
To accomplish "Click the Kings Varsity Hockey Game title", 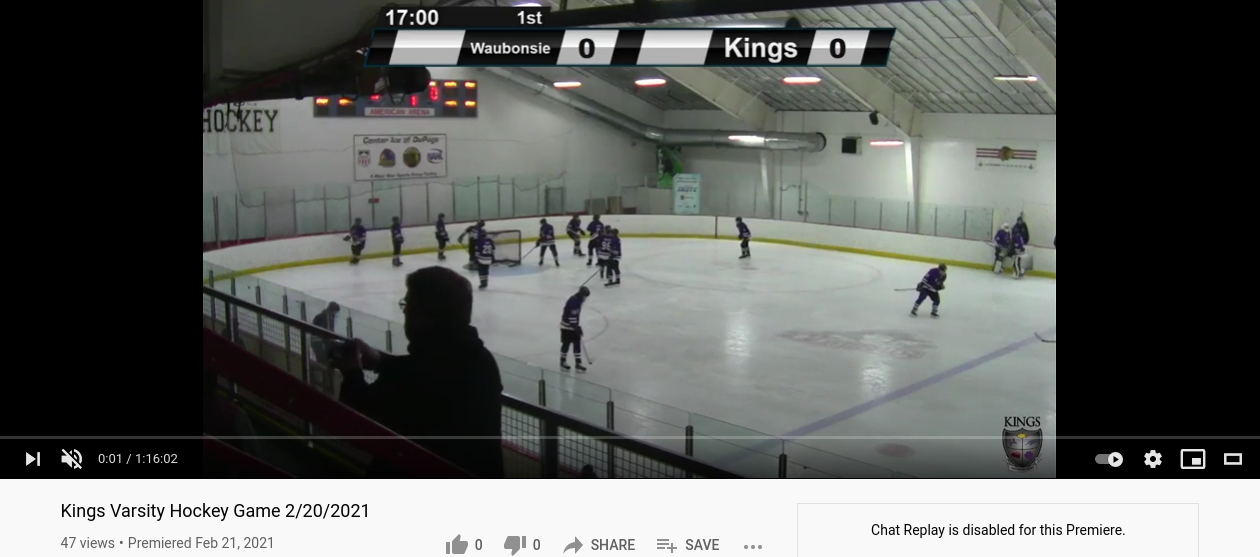I will click(215, 511).
